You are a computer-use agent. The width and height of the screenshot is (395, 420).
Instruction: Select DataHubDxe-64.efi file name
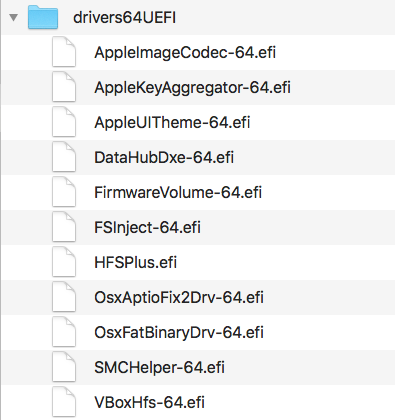pos(164,157)
